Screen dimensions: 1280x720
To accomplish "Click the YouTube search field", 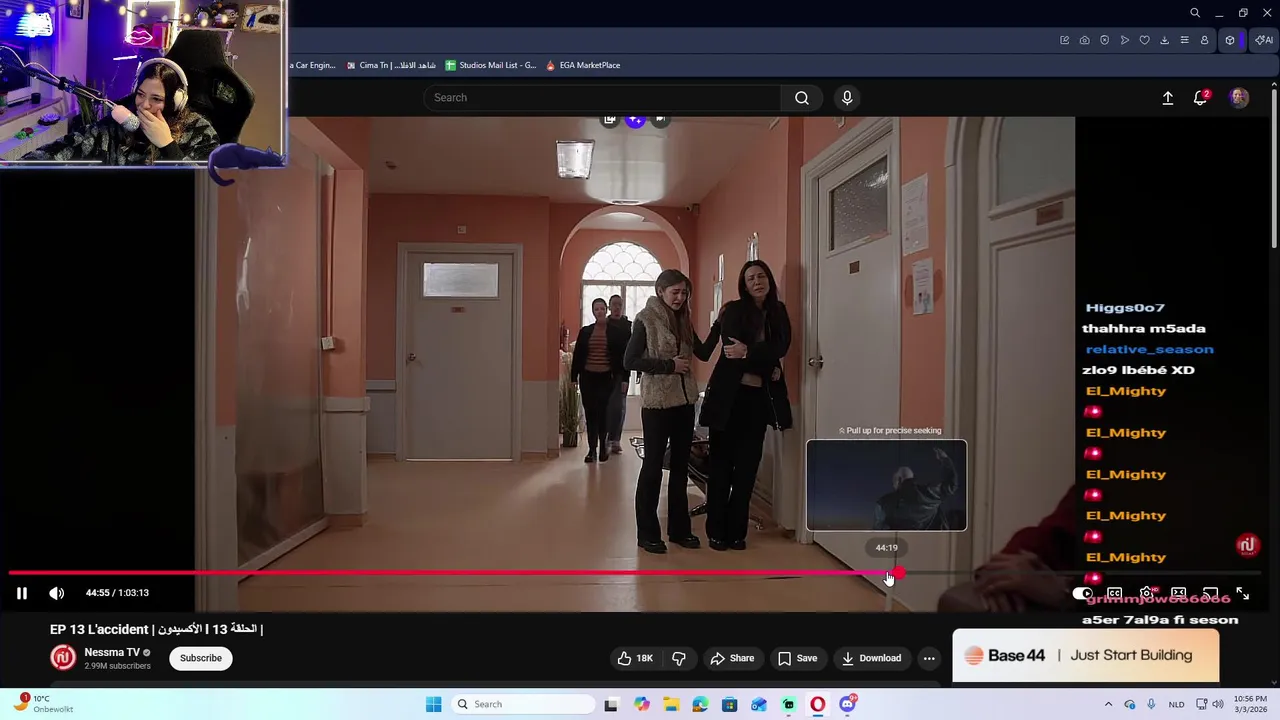I will tap(603, 97).
